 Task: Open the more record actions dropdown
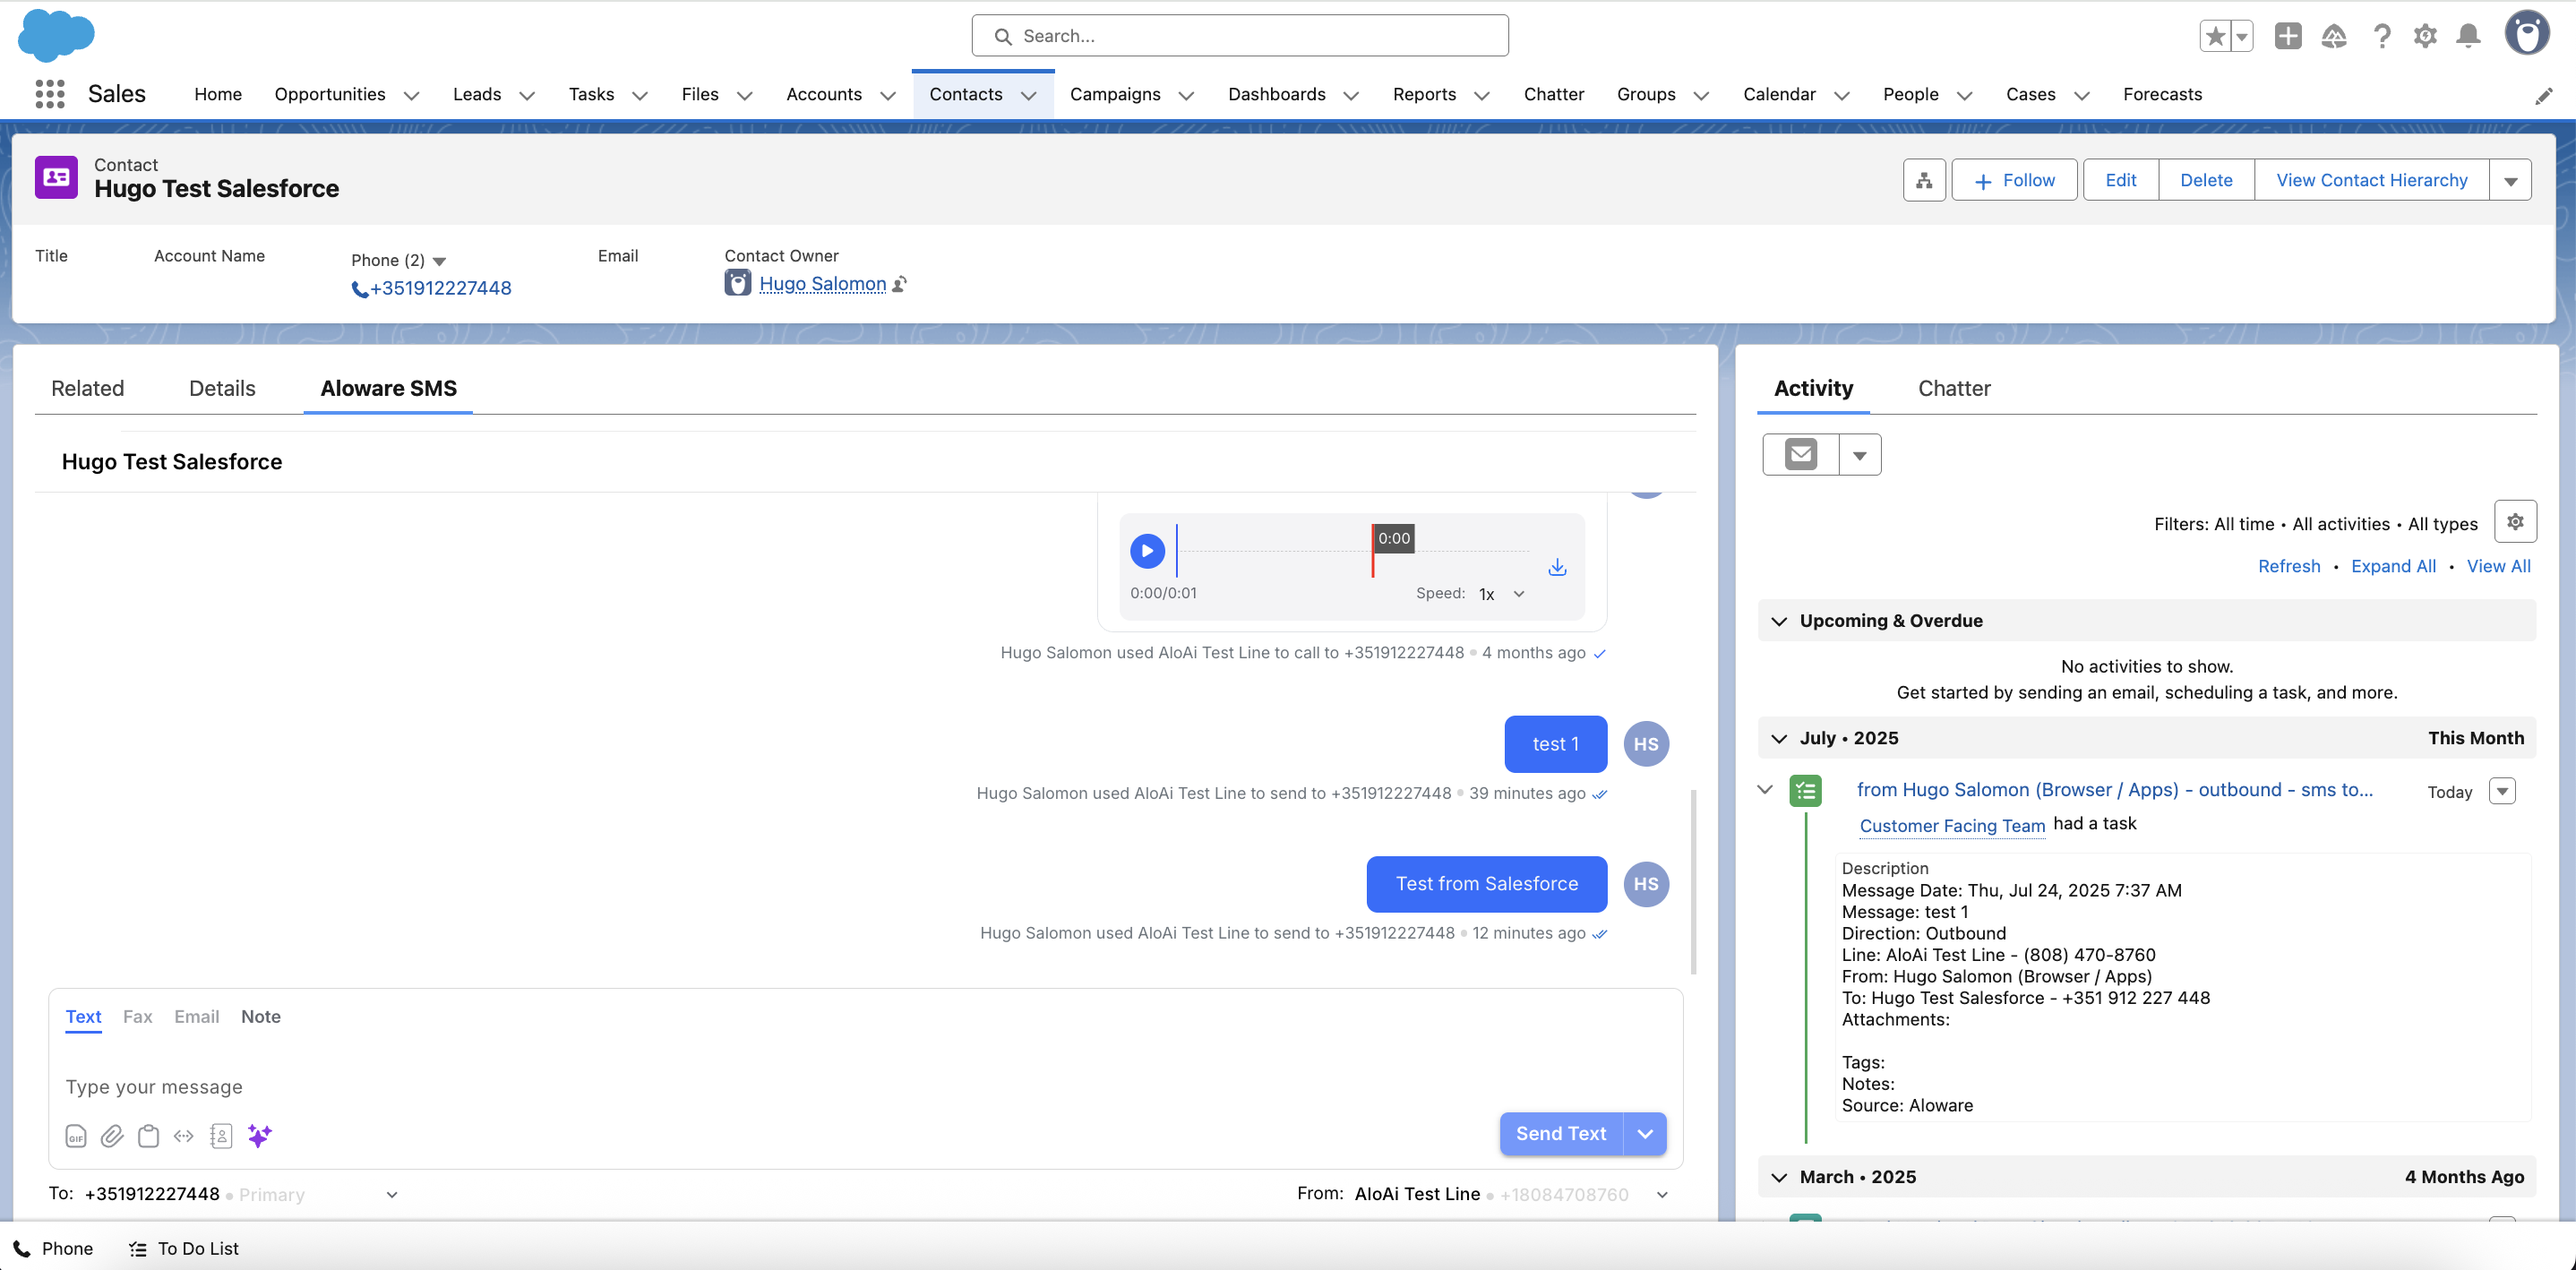(x=2510, y=180)
